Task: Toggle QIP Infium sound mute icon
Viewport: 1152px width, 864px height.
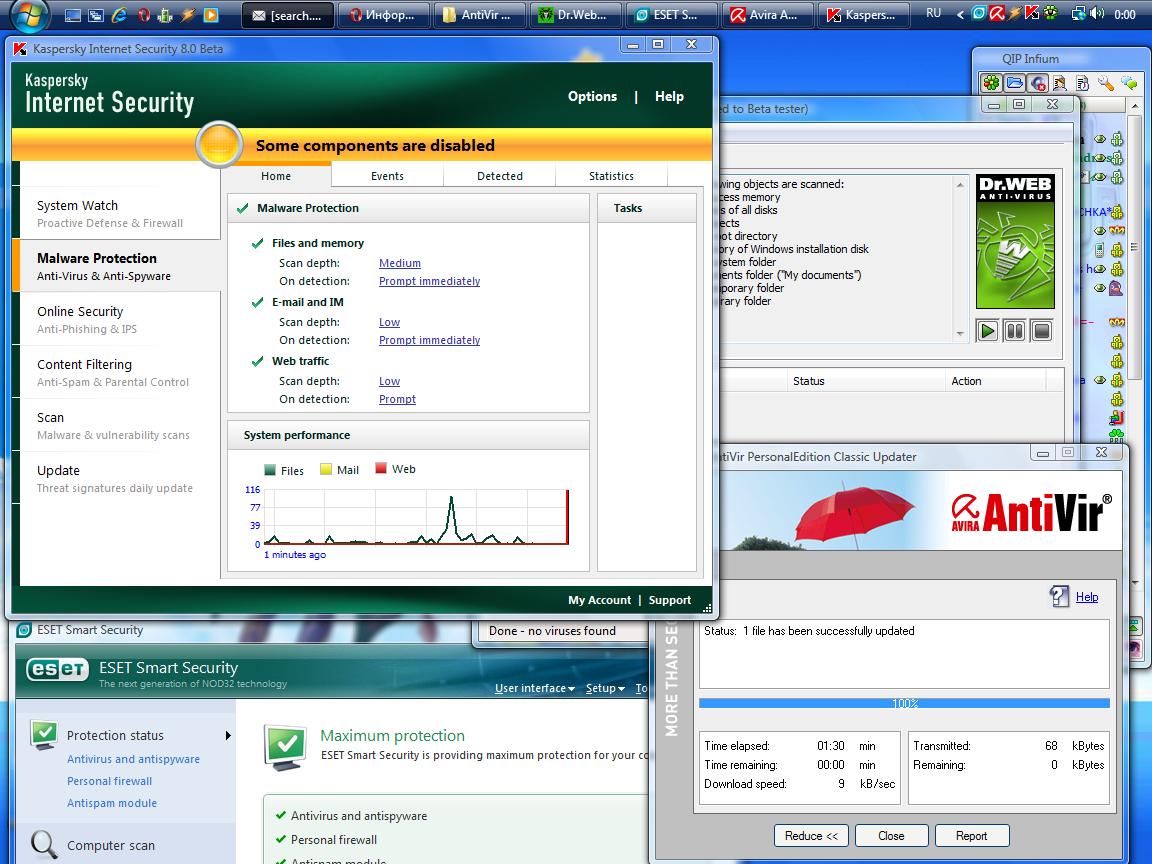Action: (1038, 83)
